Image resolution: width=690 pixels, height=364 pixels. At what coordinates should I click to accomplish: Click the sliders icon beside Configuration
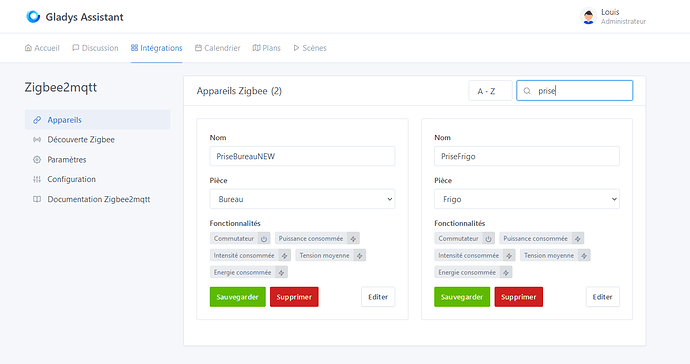(37, 179)
